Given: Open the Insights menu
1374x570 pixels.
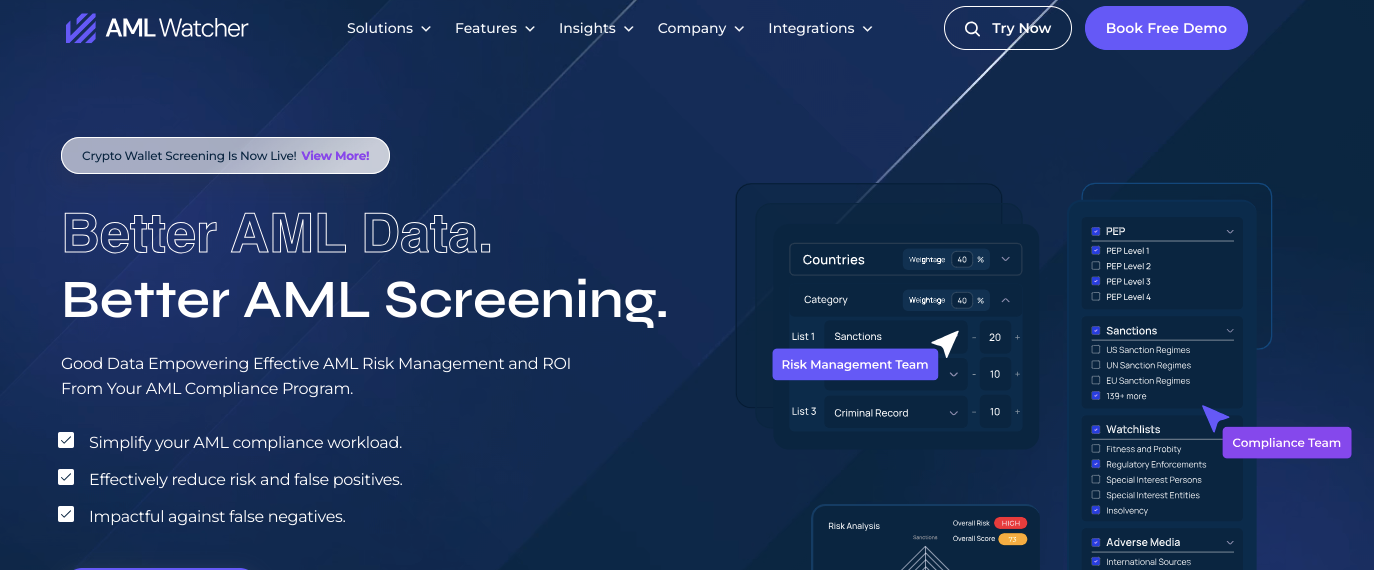Looking at the screenshot, I should click(x=597, y=28).
